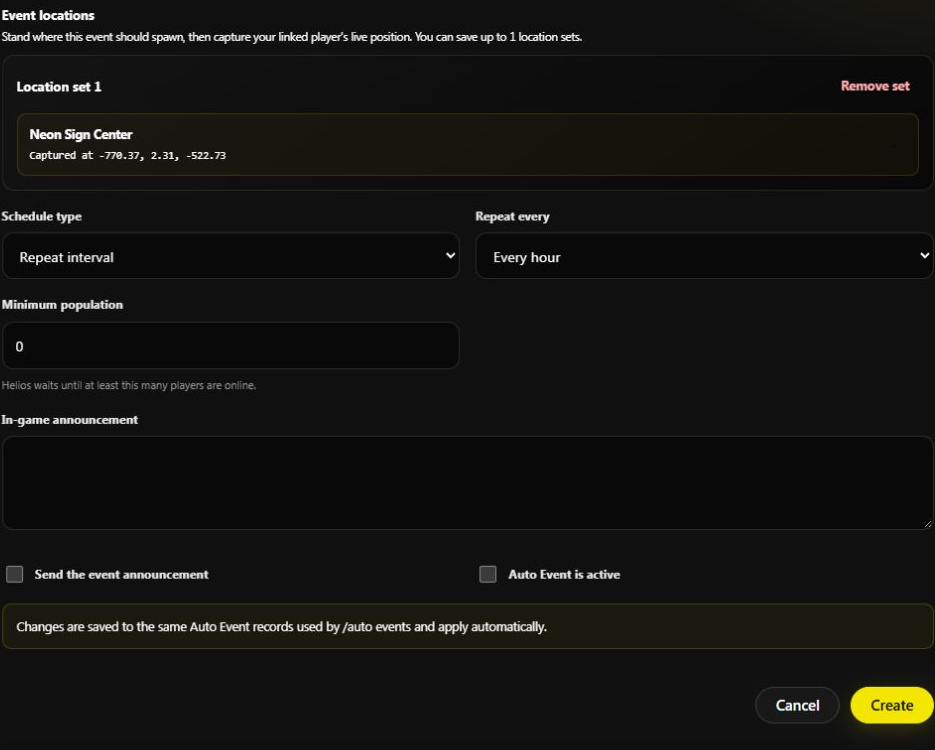Click the 'Changes are saved' notice text
935x750 pixels.
point(281,627)
